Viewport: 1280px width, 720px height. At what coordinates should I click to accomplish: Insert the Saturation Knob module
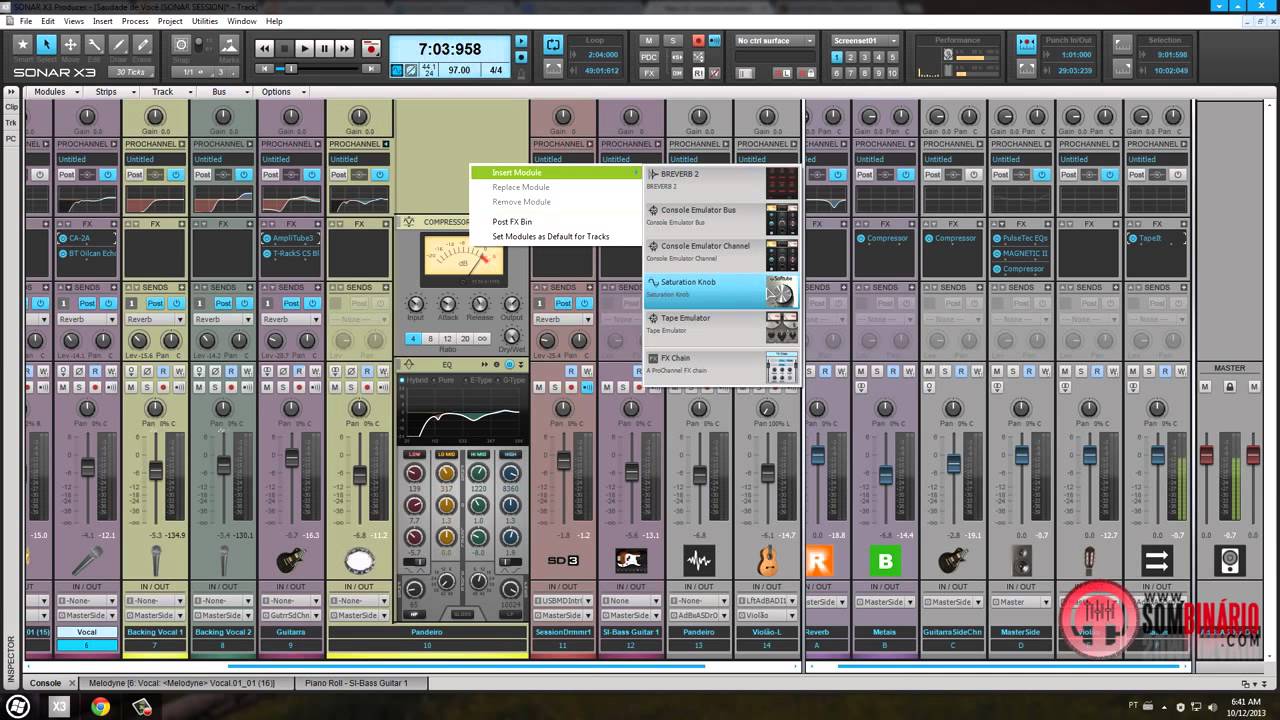point(721,290)
